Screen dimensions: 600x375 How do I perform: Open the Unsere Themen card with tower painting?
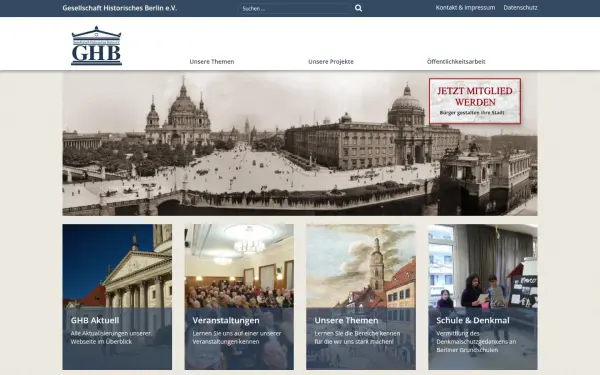(x=361, y=297)
